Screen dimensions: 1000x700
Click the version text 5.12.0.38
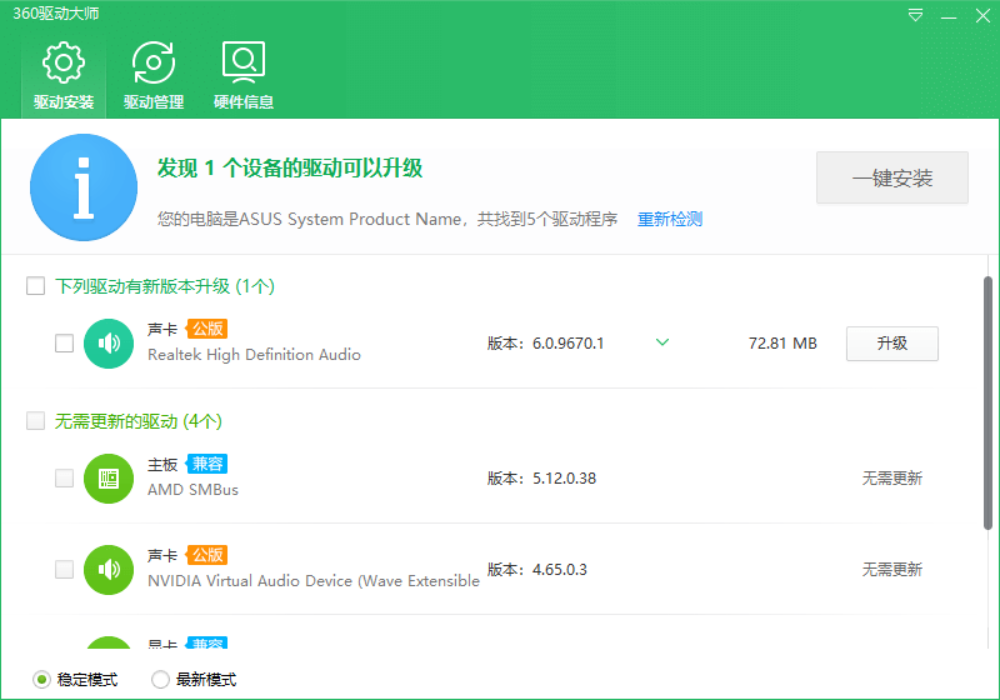coord(564,479)
